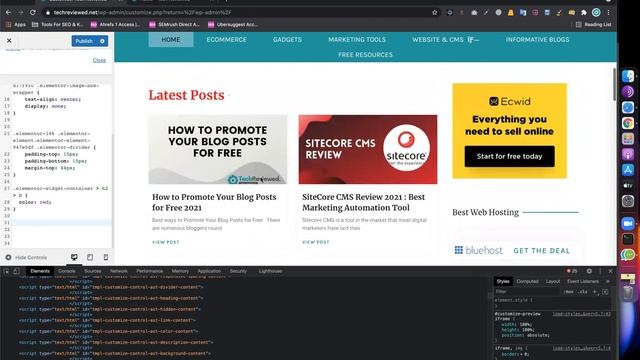The width and height of the screenshot is (640, 360).
Task: Open ECOMMERCE nav menu item
Action: click(x=227, y=40)
